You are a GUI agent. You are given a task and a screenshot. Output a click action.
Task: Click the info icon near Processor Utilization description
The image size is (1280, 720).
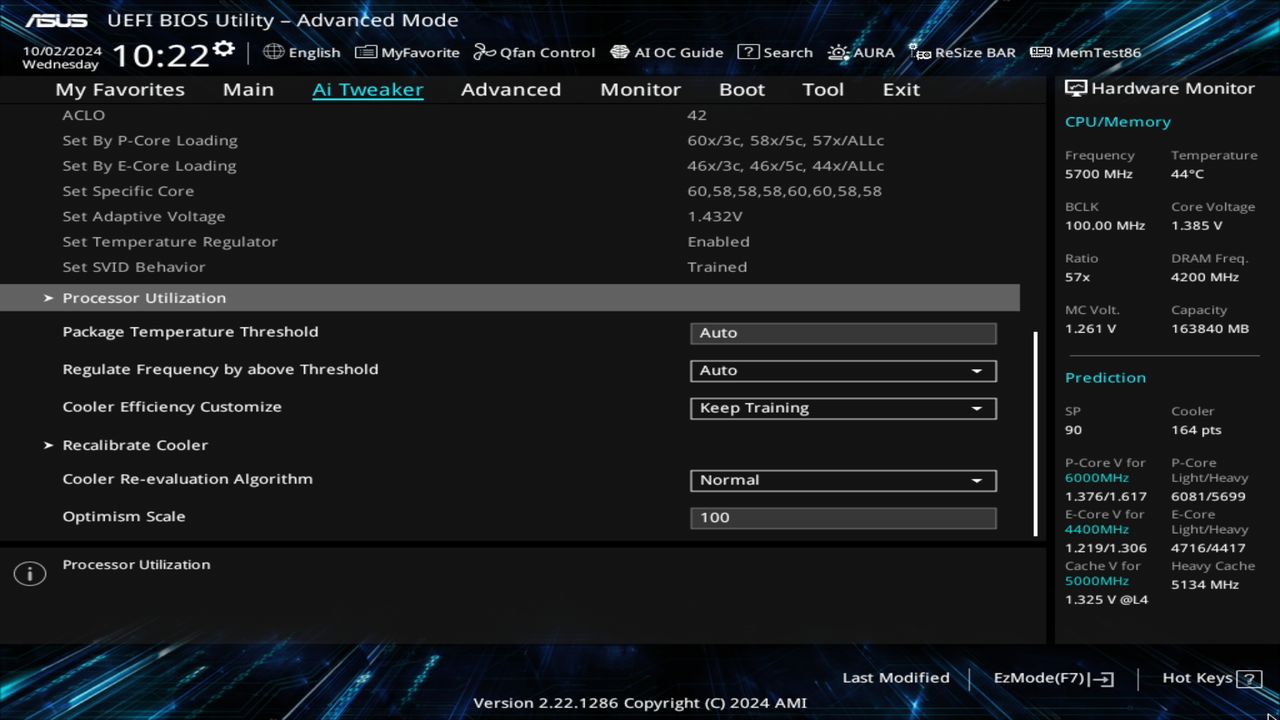click(x=29, y=573)
